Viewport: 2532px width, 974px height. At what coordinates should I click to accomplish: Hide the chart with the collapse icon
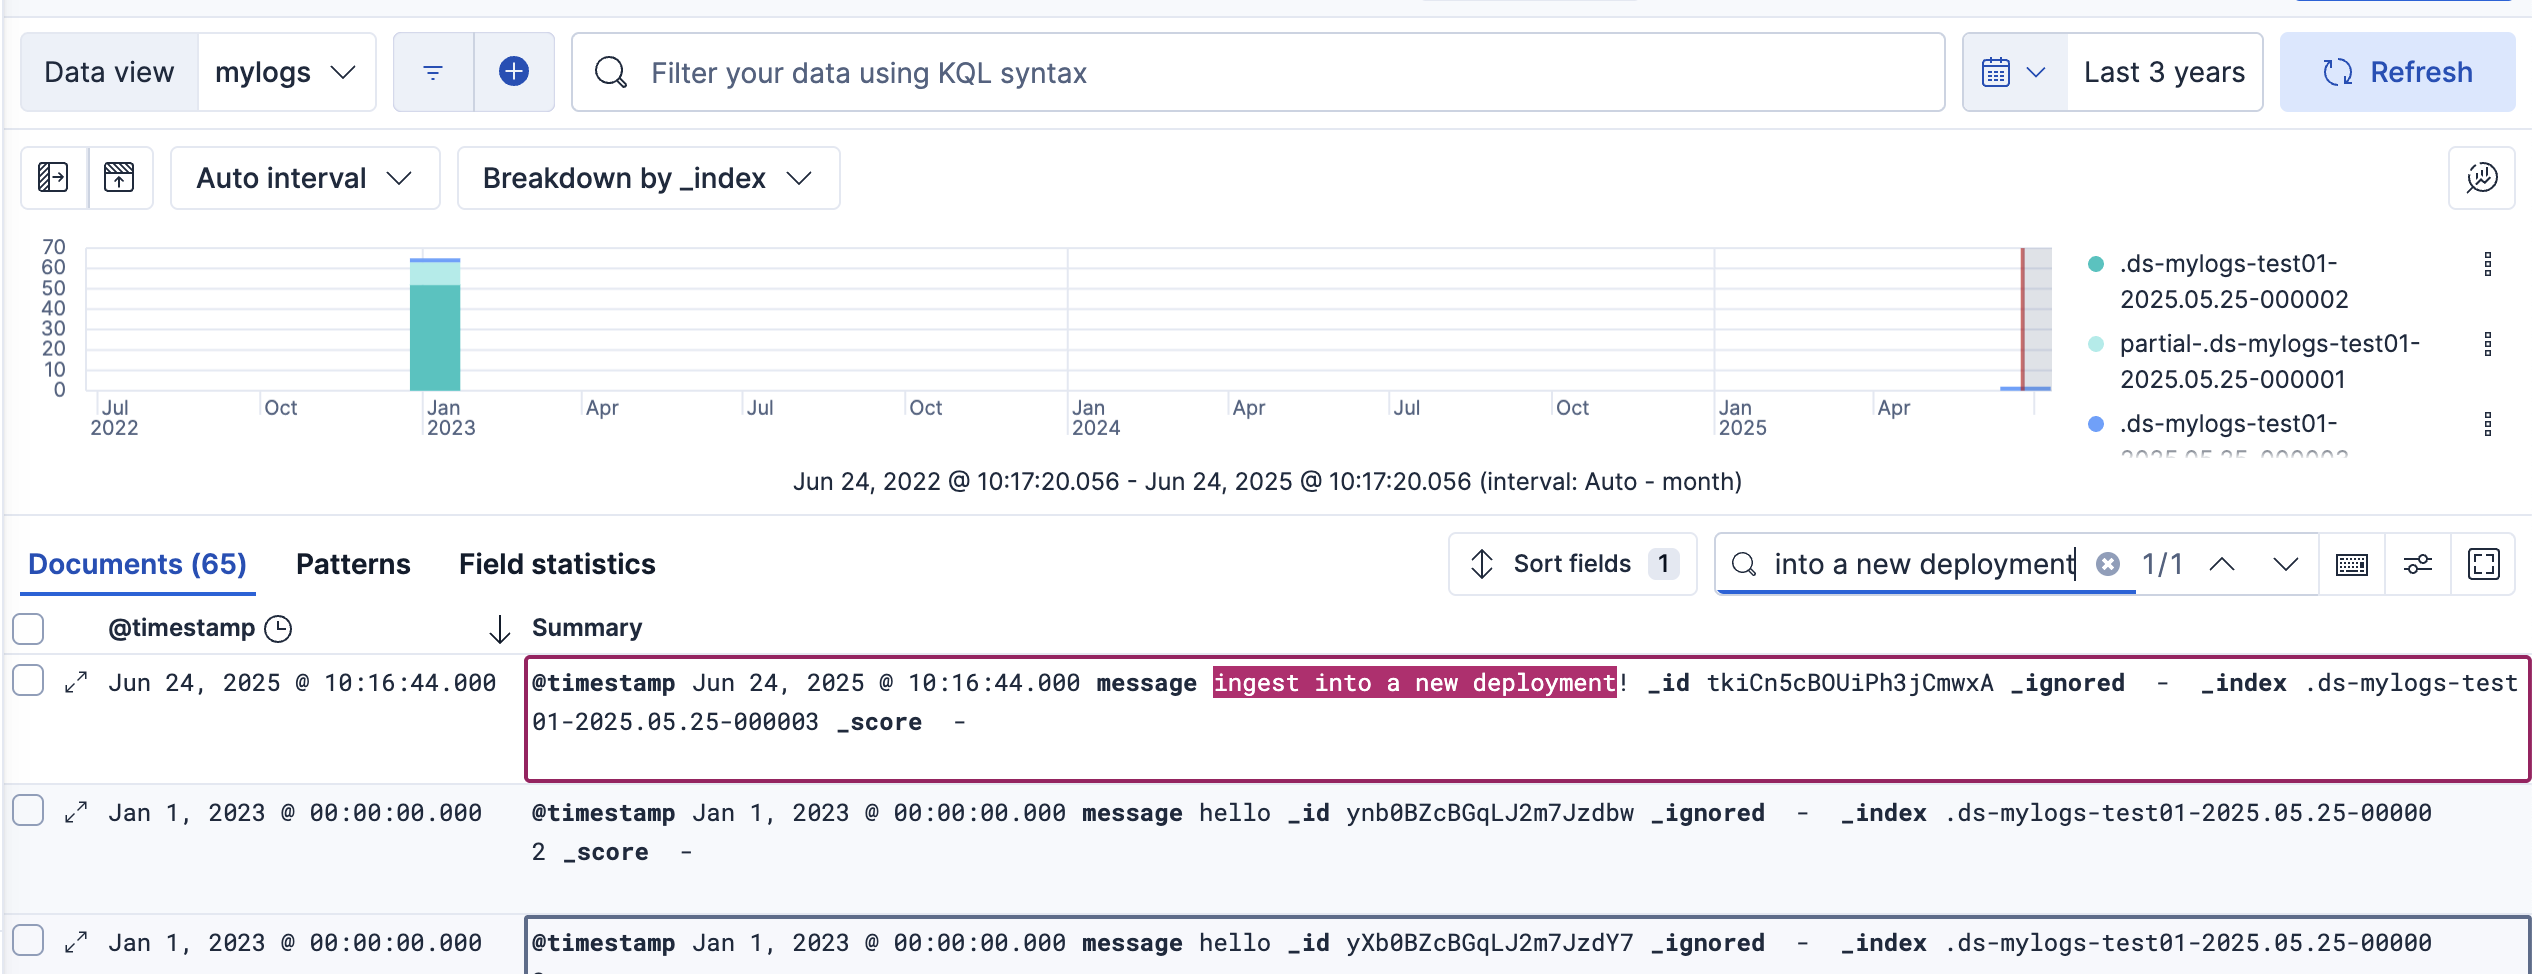120,178
